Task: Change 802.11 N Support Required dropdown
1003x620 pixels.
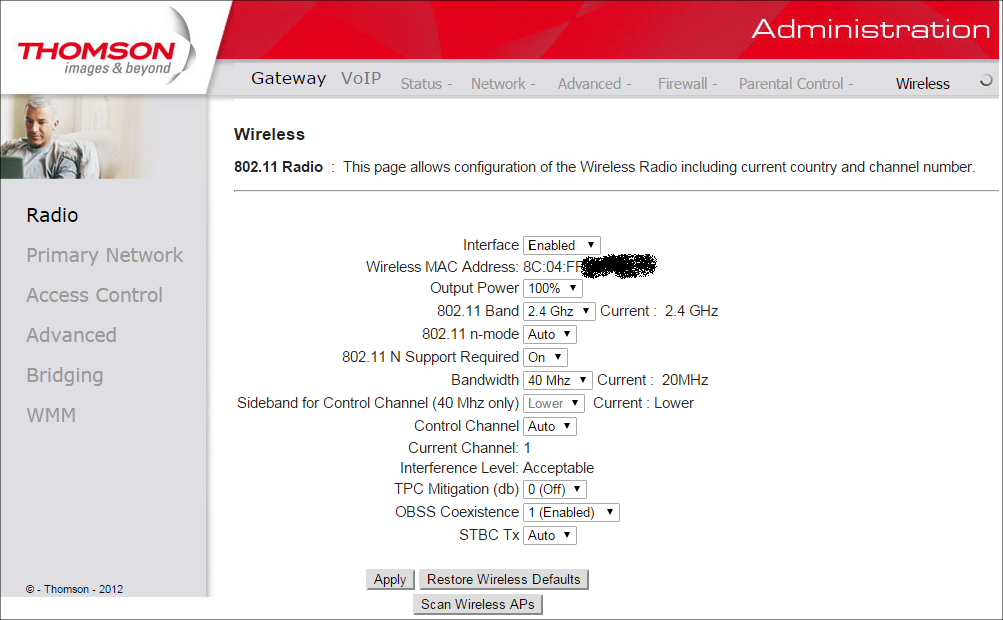Action: tap(545, 357)
